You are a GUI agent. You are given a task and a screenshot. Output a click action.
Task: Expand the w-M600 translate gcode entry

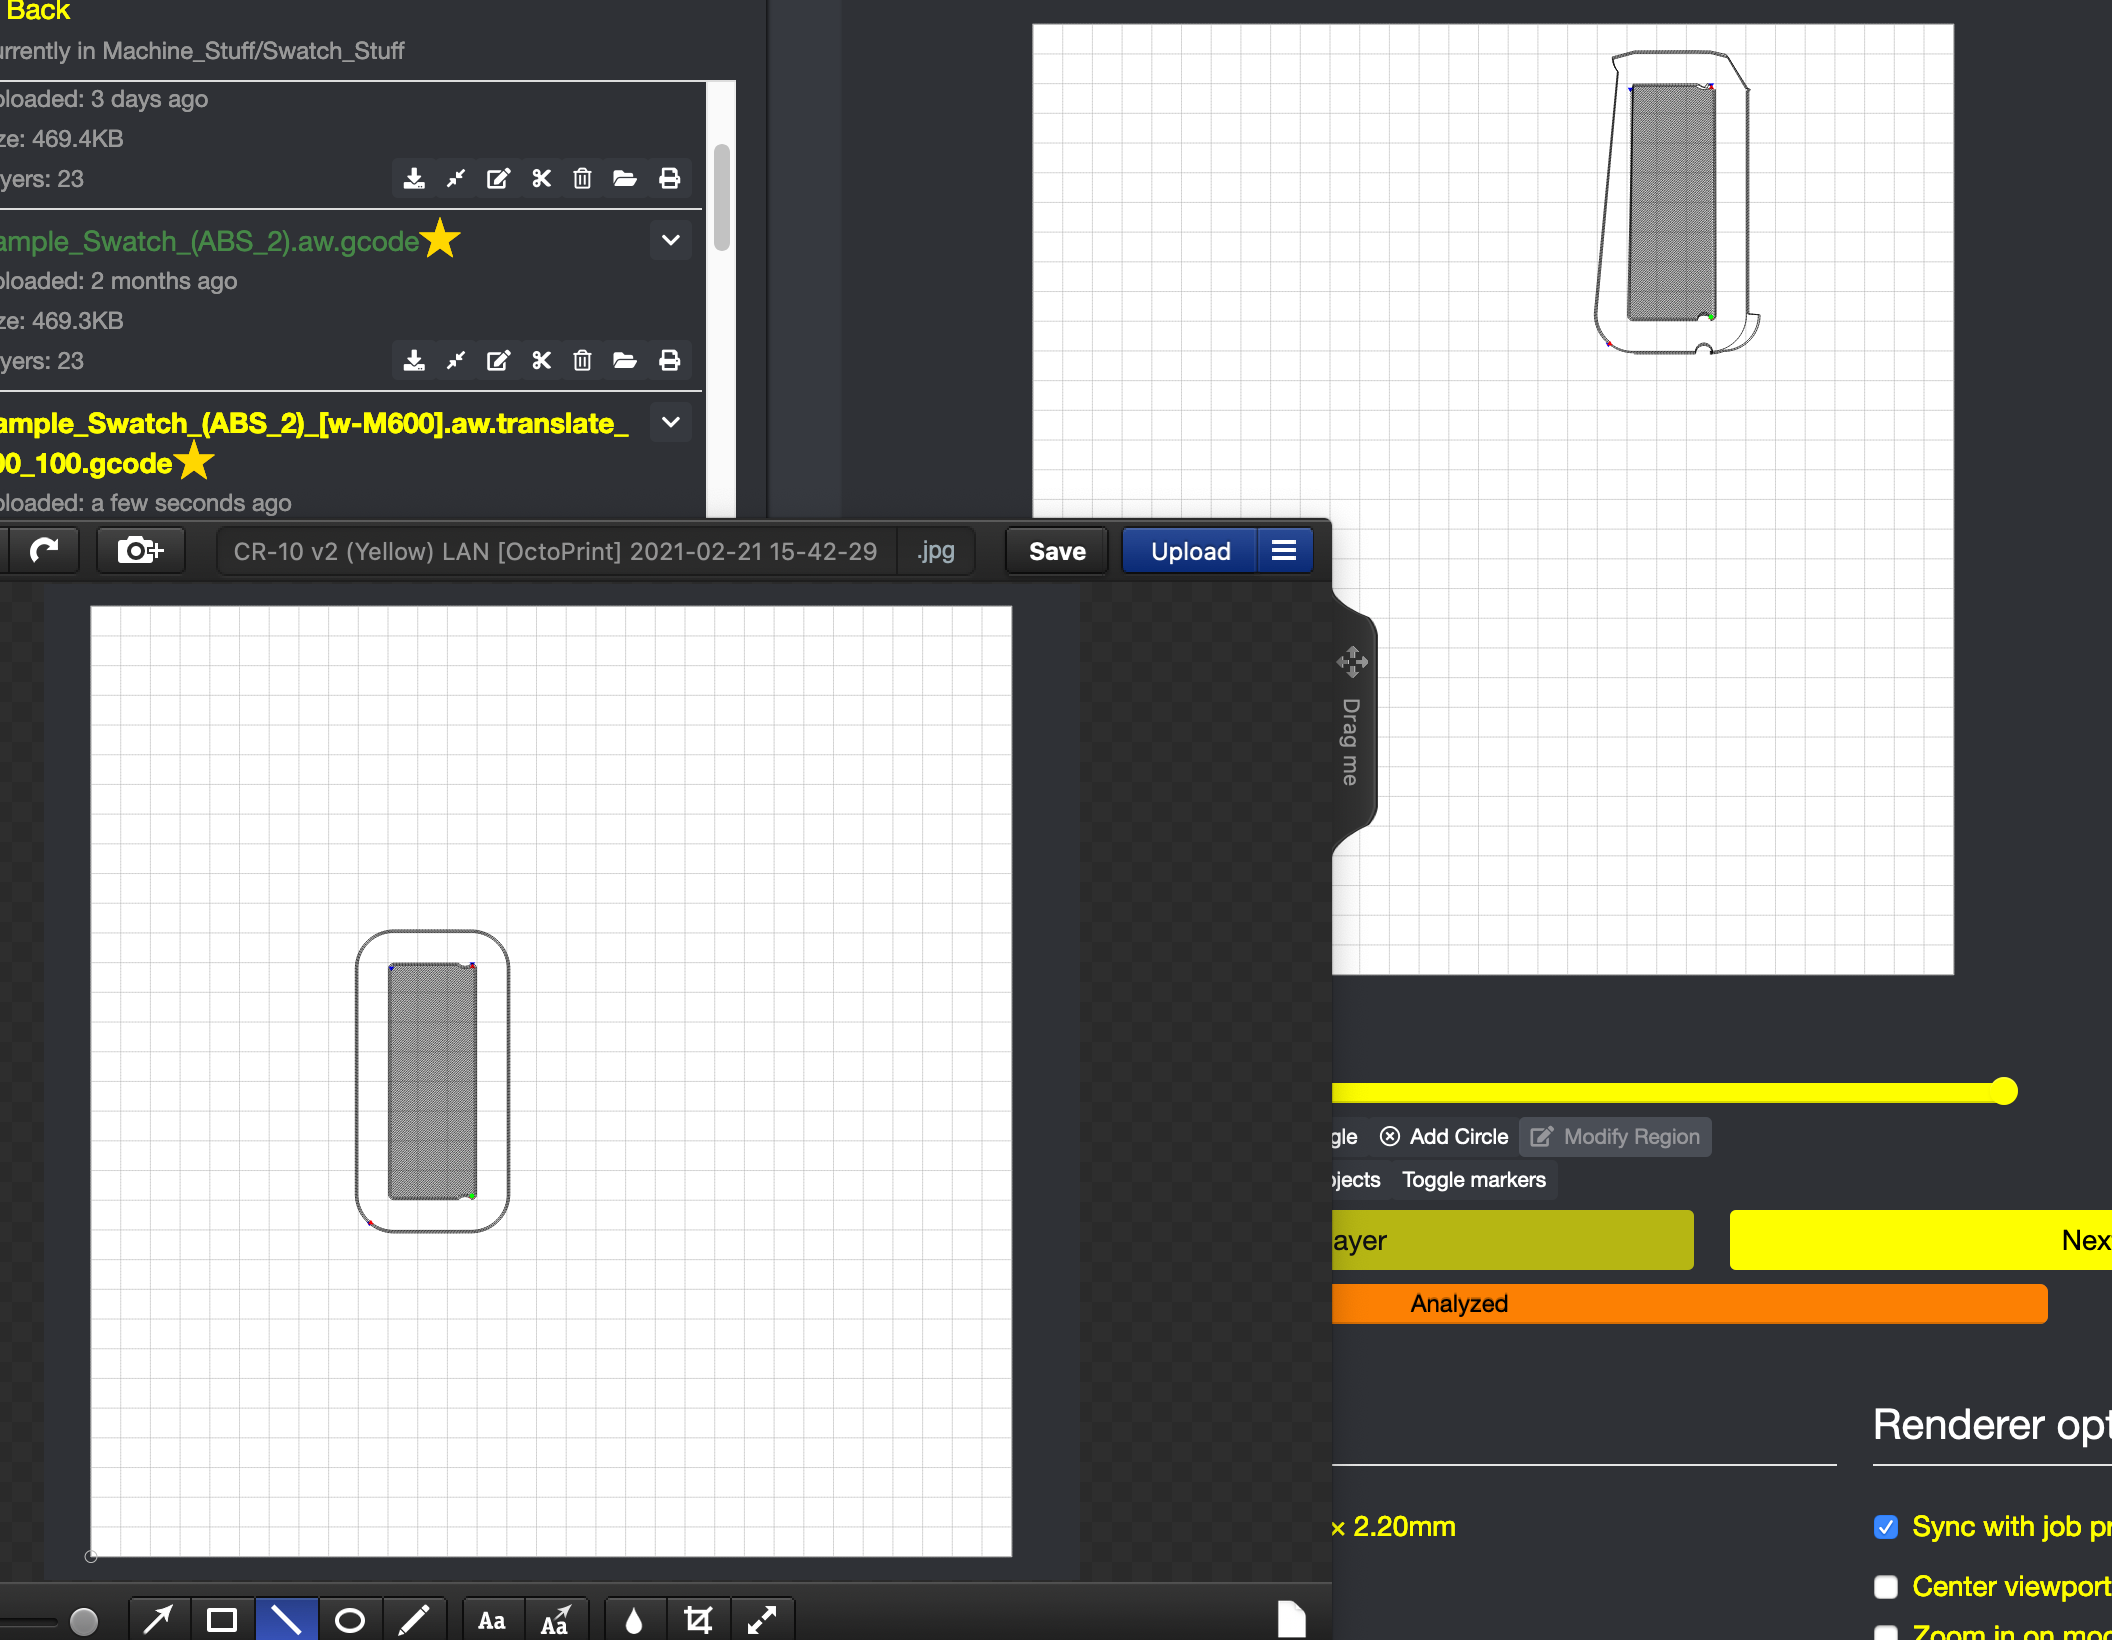(x=671, y=422)
